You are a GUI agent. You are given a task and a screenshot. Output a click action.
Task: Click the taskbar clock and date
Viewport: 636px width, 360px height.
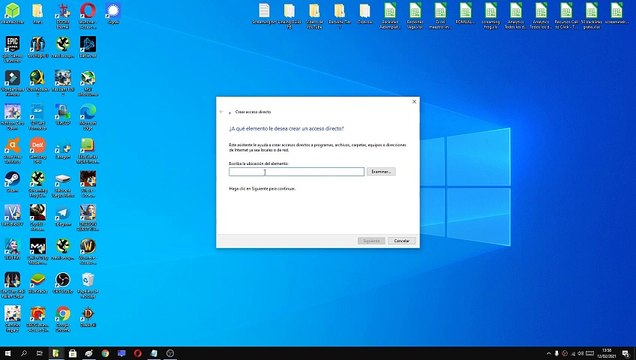coord(606,353)
